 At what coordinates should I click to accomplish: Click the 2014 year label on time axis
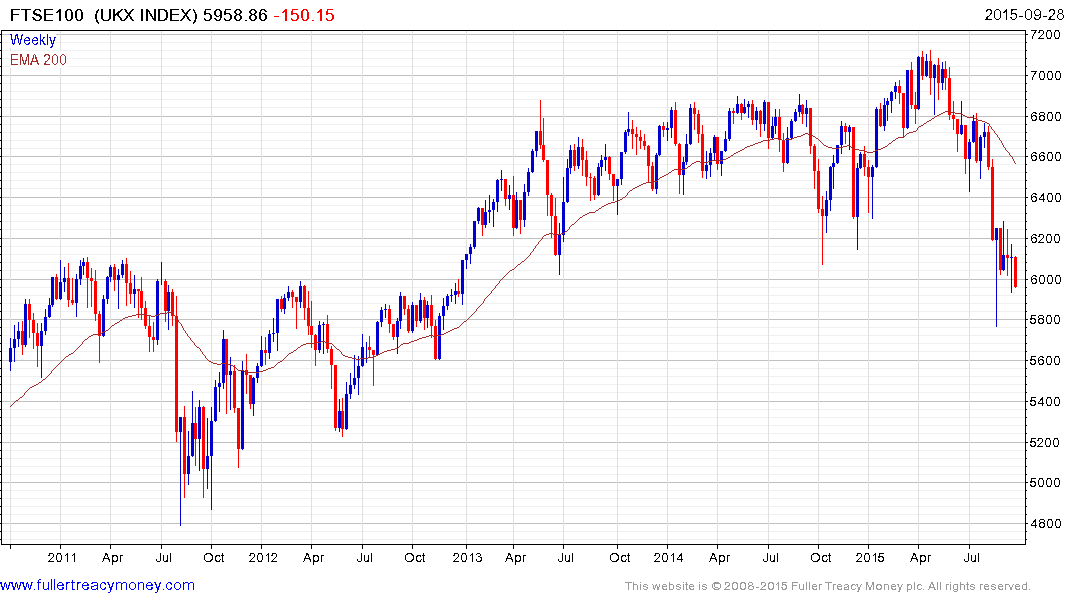pyautogui.click(x=668, y=557)
